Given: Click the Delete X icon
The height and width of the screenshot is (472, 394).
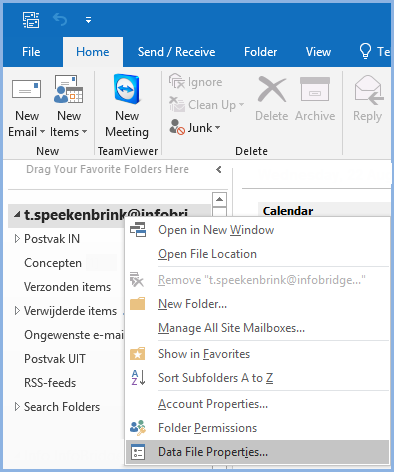Looking at the screenshot, I should point(272,89).
